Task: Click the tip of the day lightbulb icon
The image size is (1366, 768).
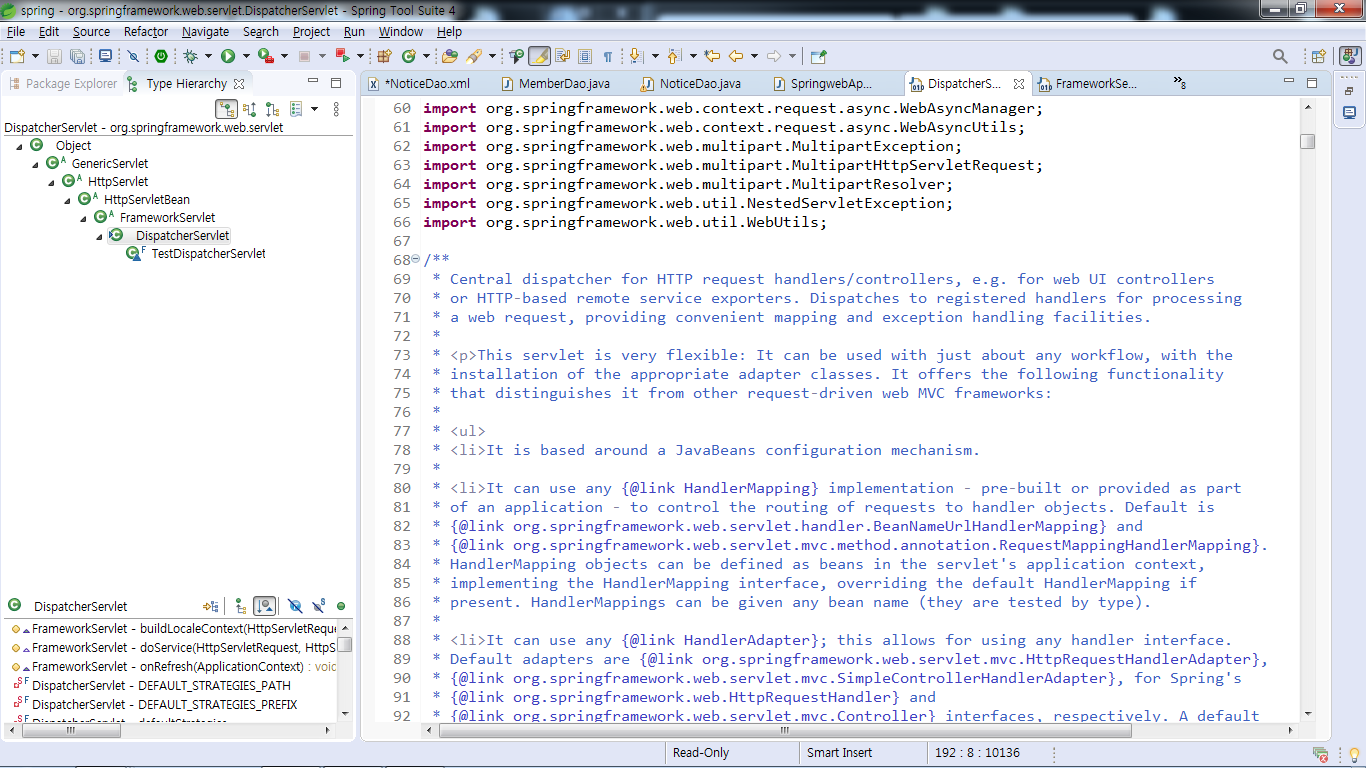Action: coord(1353,753)
